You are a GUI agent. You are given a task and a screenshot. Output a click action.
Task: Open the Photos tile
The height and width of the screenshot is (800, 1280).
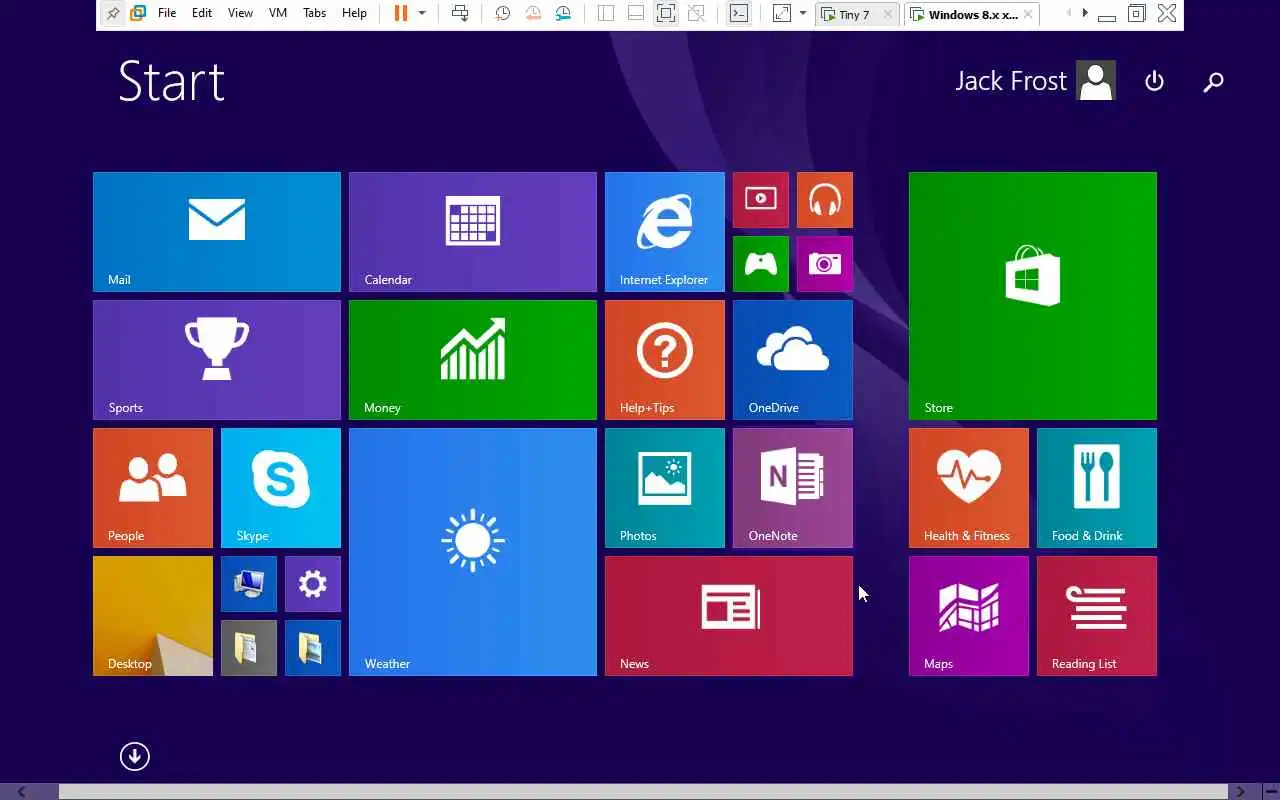coord(665,488)
